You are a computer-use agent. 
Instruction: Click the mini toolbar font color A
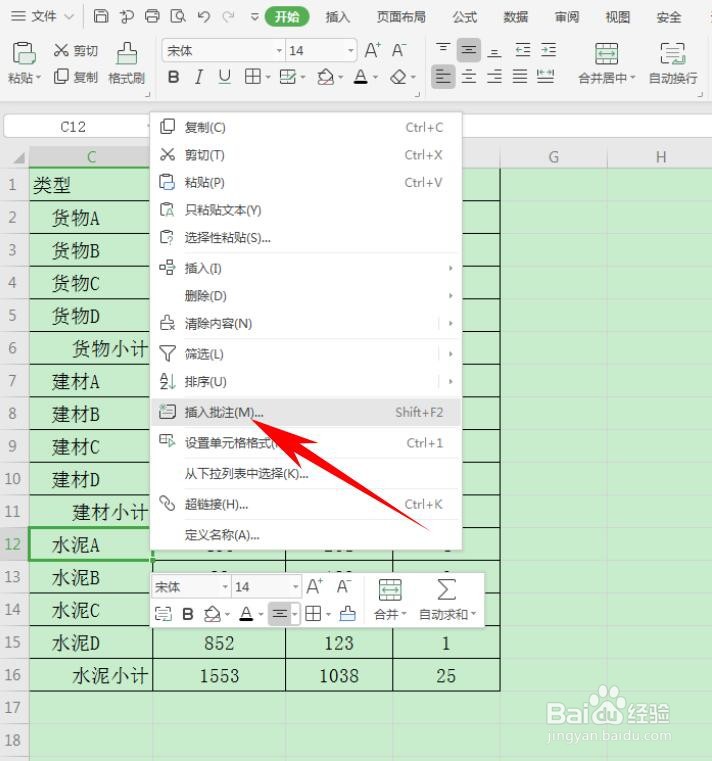click(247, 614)
